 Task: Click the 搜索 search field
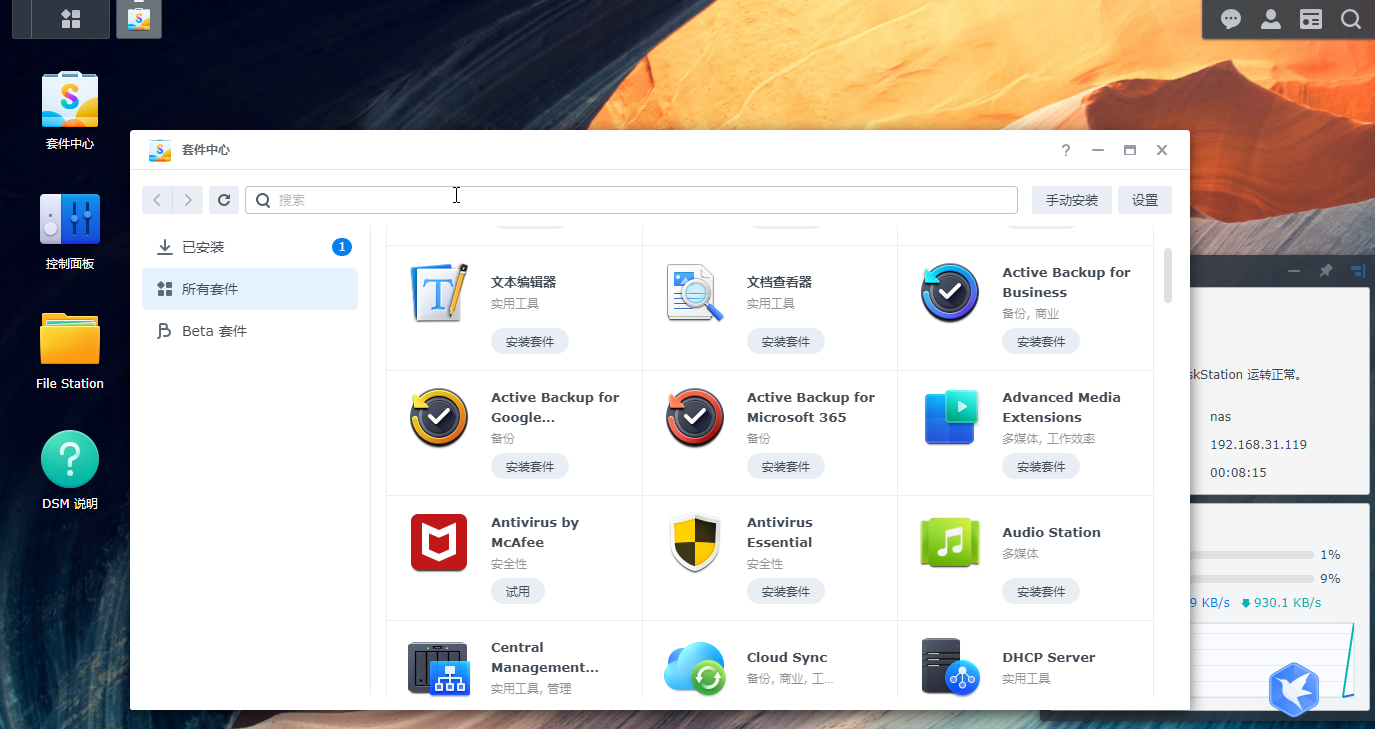point(631,200)
